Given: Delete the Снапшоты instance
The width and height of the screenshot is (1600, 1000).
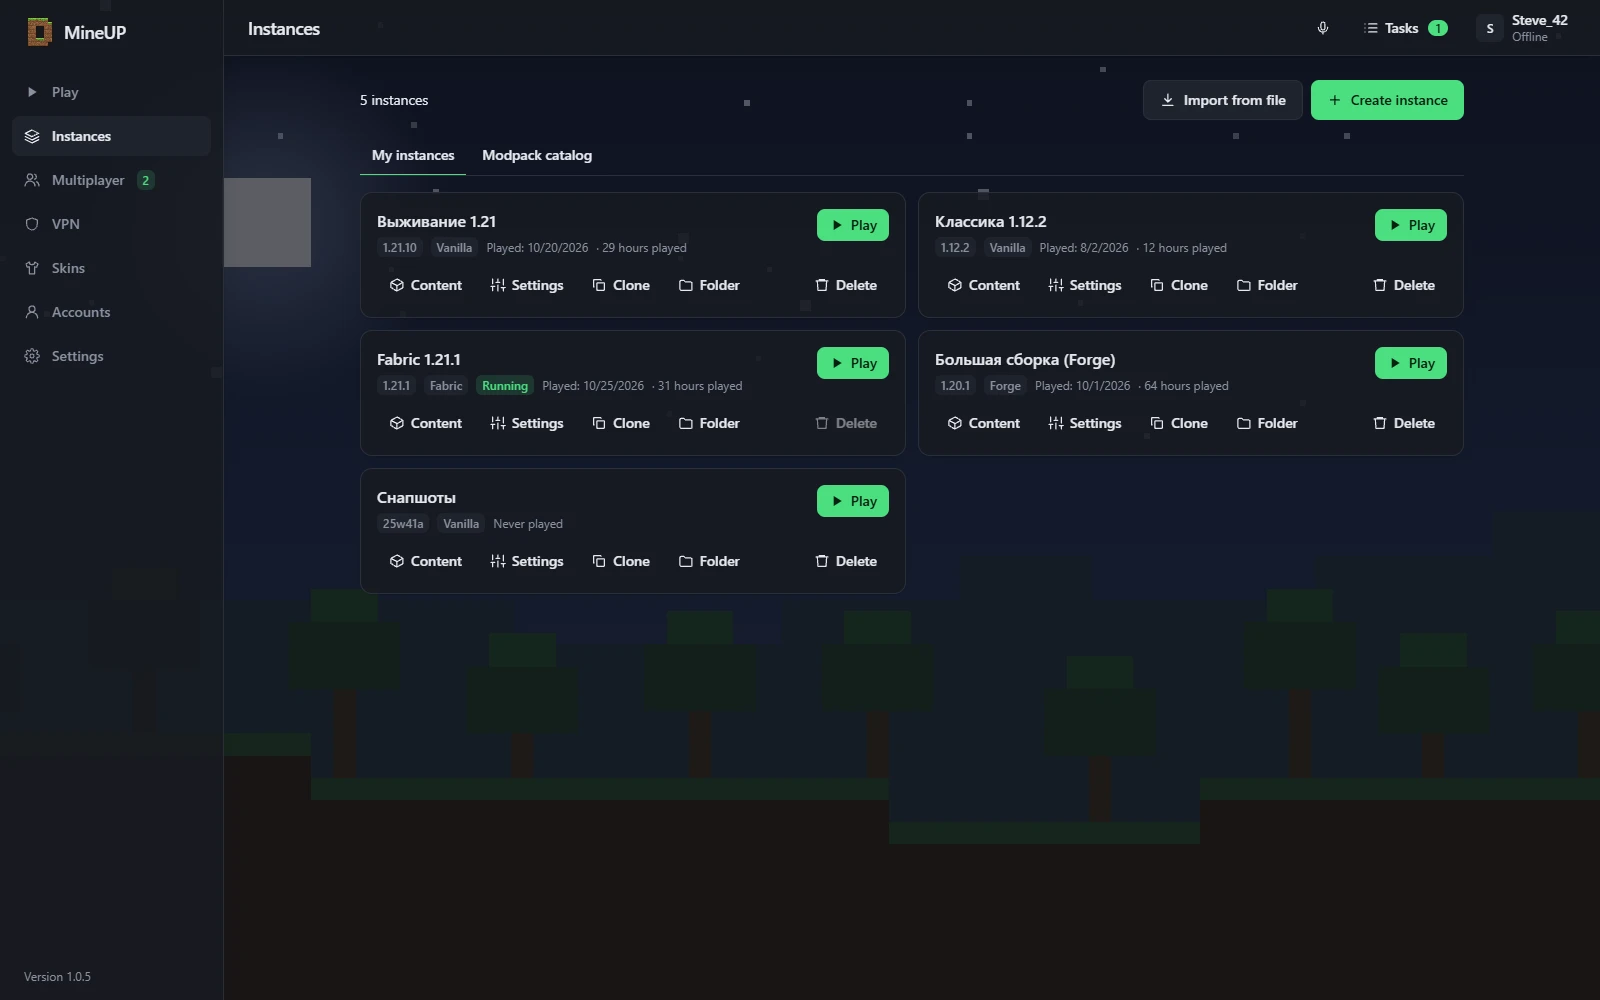Looking at the screenshot, I should 846,561.
